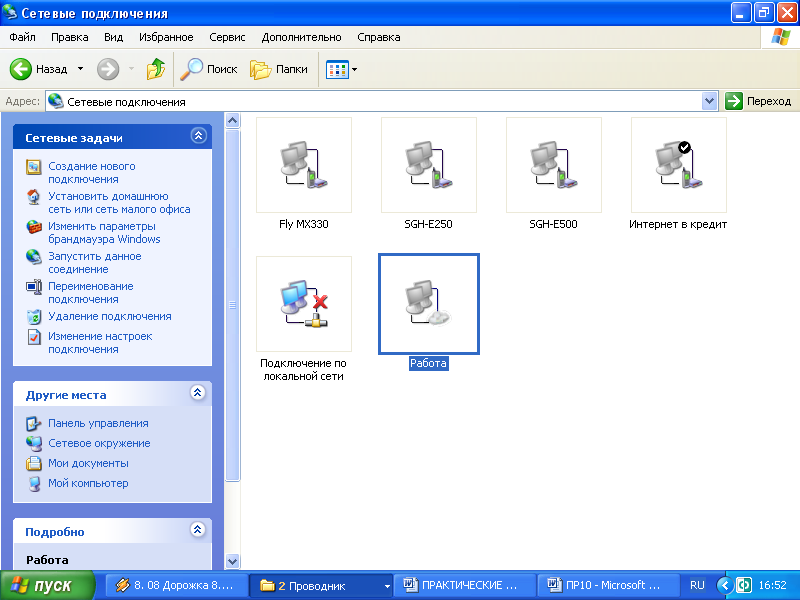The image size is (800, 600).
Task: Click Создание нового подключения link
Action: (92, 172)
